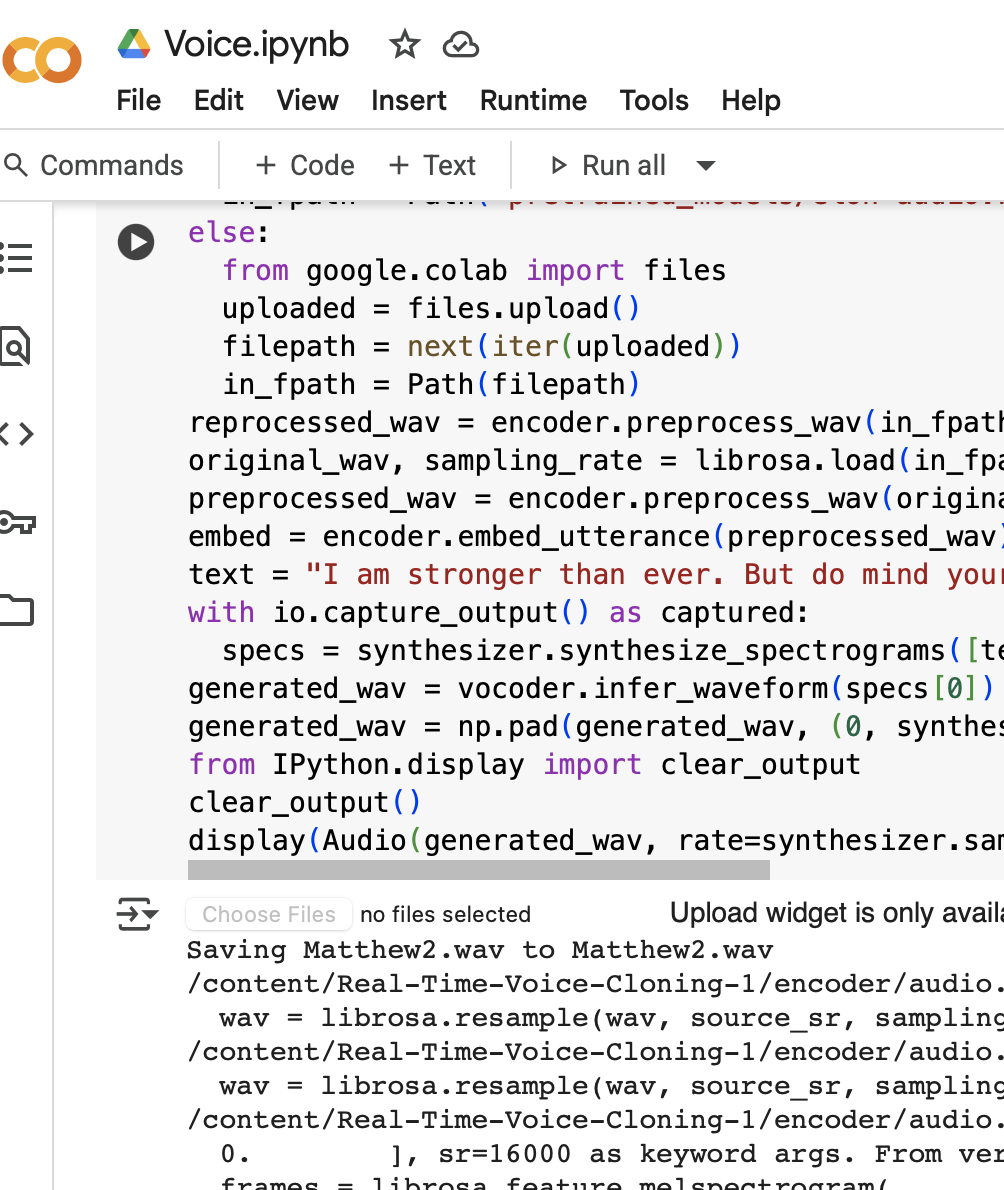The image size is (1004, 1190).
Task: Open the Commands search palette
Action: (94, 166)
